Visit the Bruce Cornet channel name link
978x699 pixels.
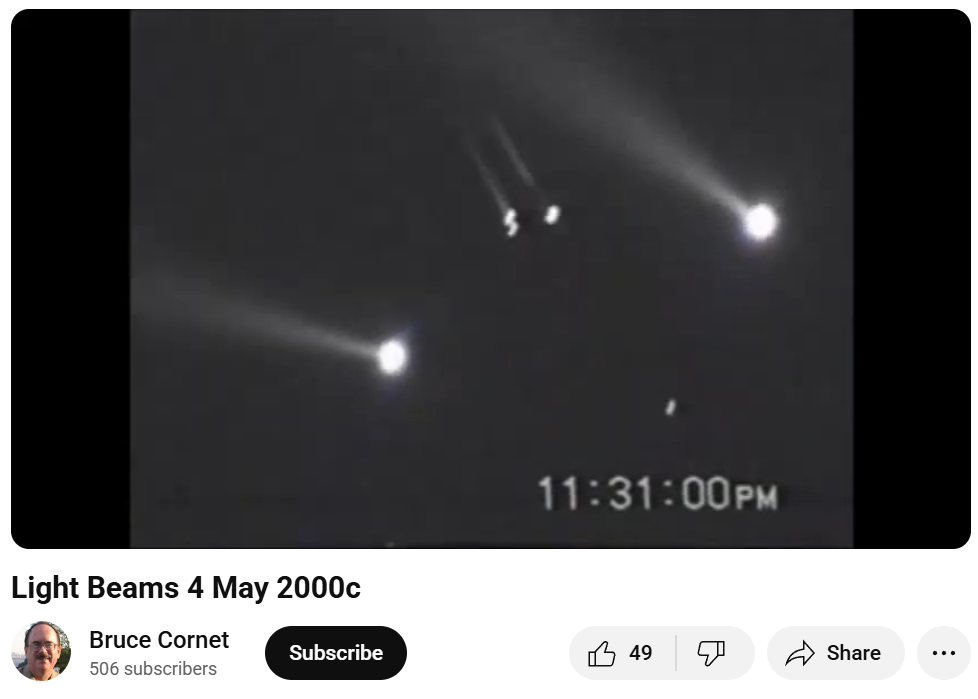[159, 640]
